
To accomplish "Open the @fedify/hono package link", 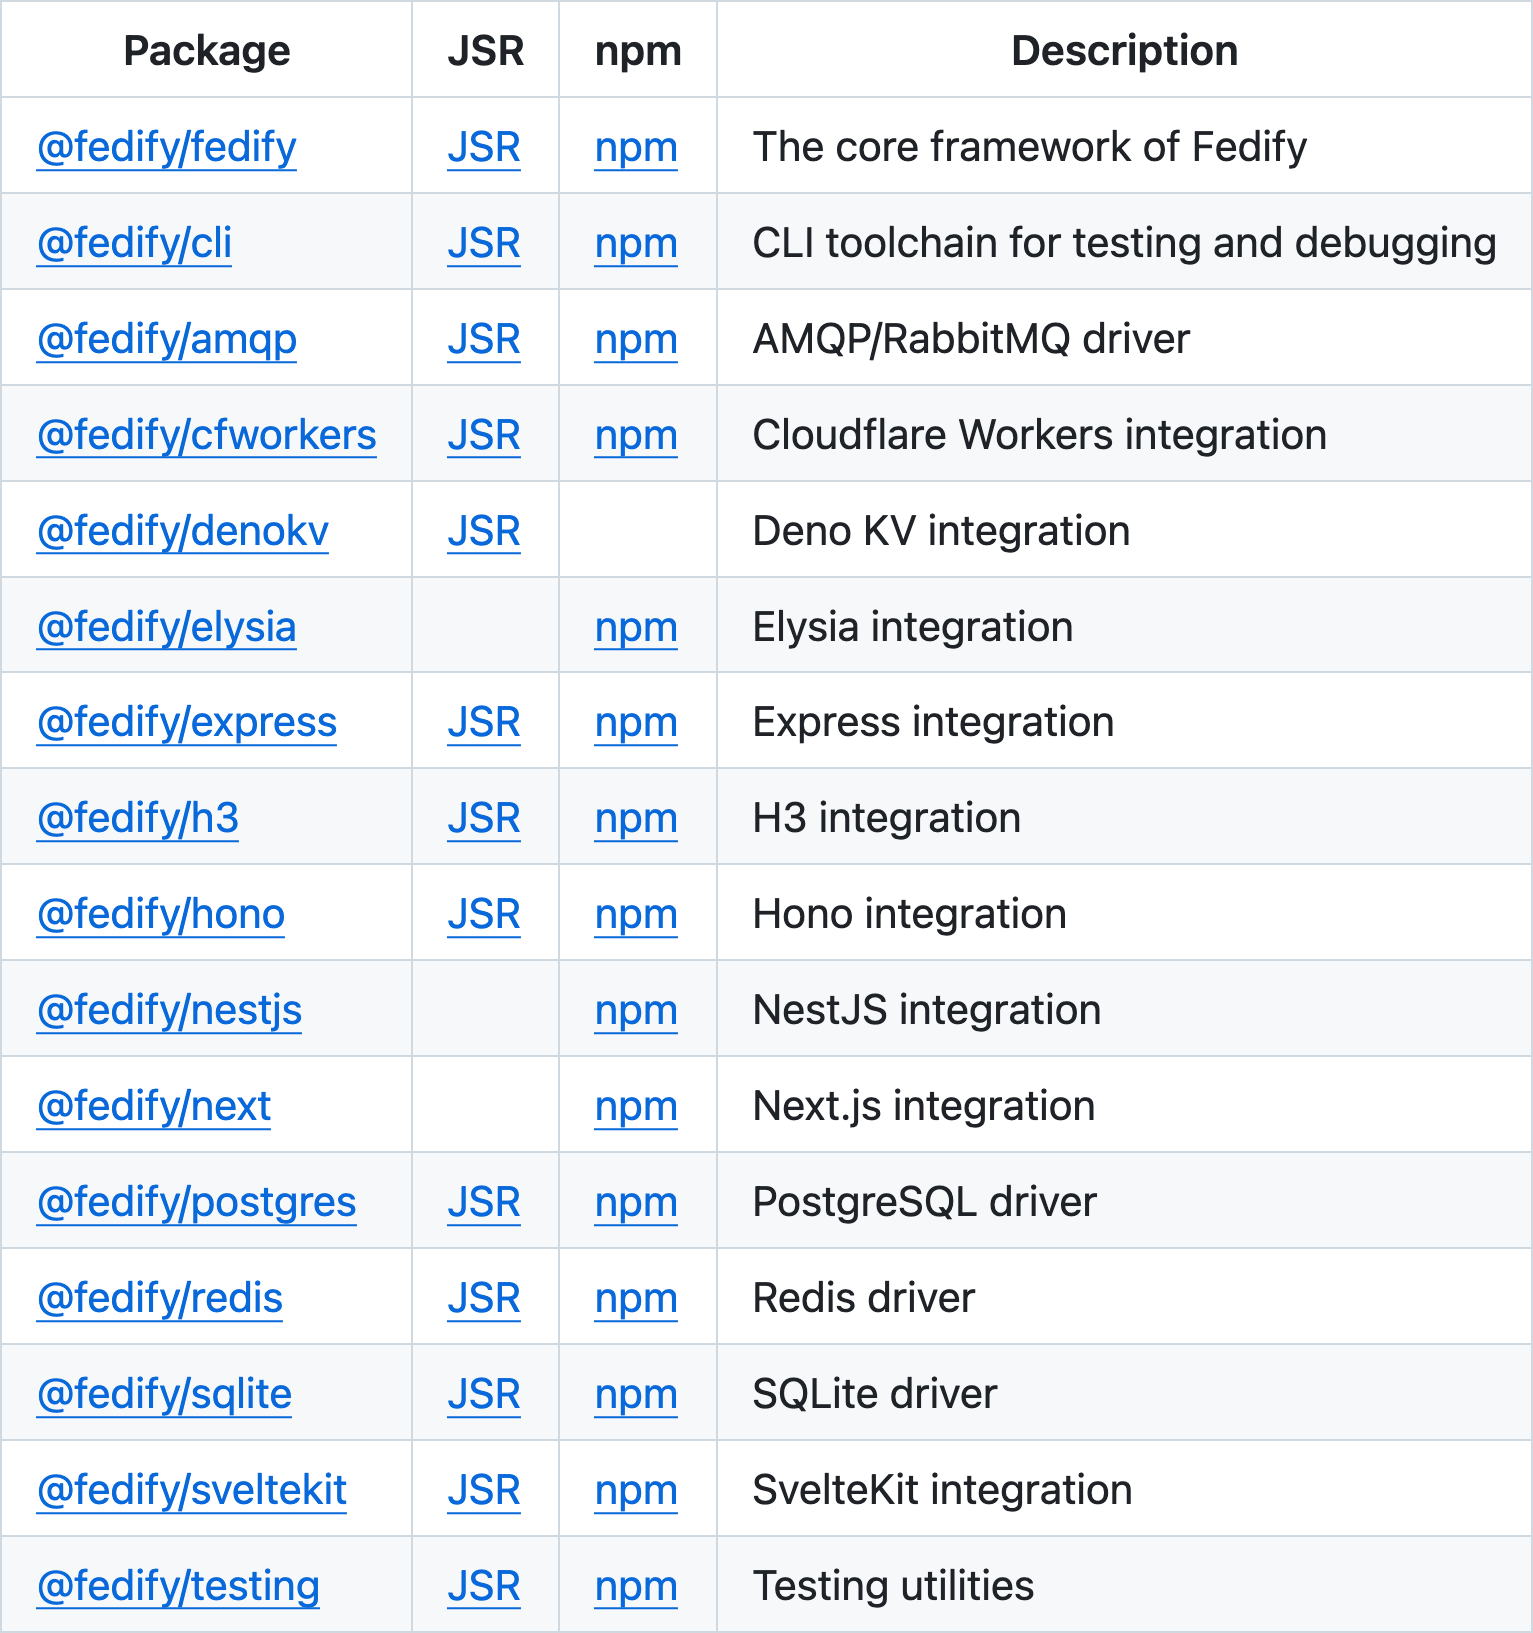I will click(160, 914).
